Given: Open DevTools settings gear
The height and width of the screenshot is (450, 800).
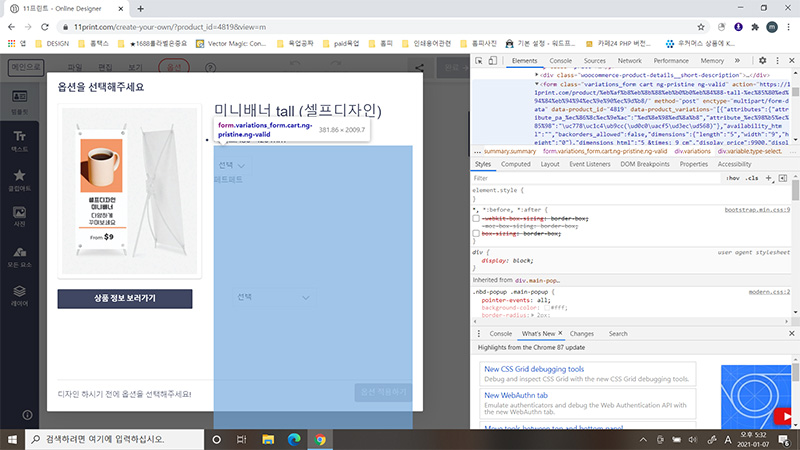Looking at the screenshot, I should pos(762,61).
